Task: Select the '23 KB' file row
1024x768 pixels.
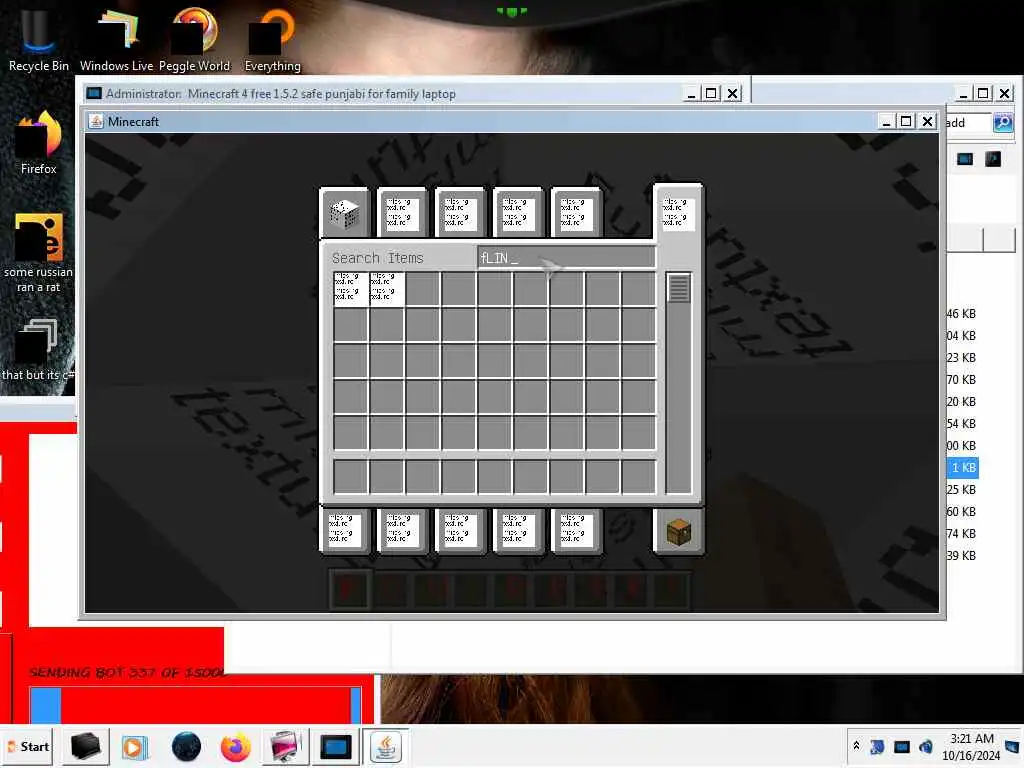Action: (961, 358)
